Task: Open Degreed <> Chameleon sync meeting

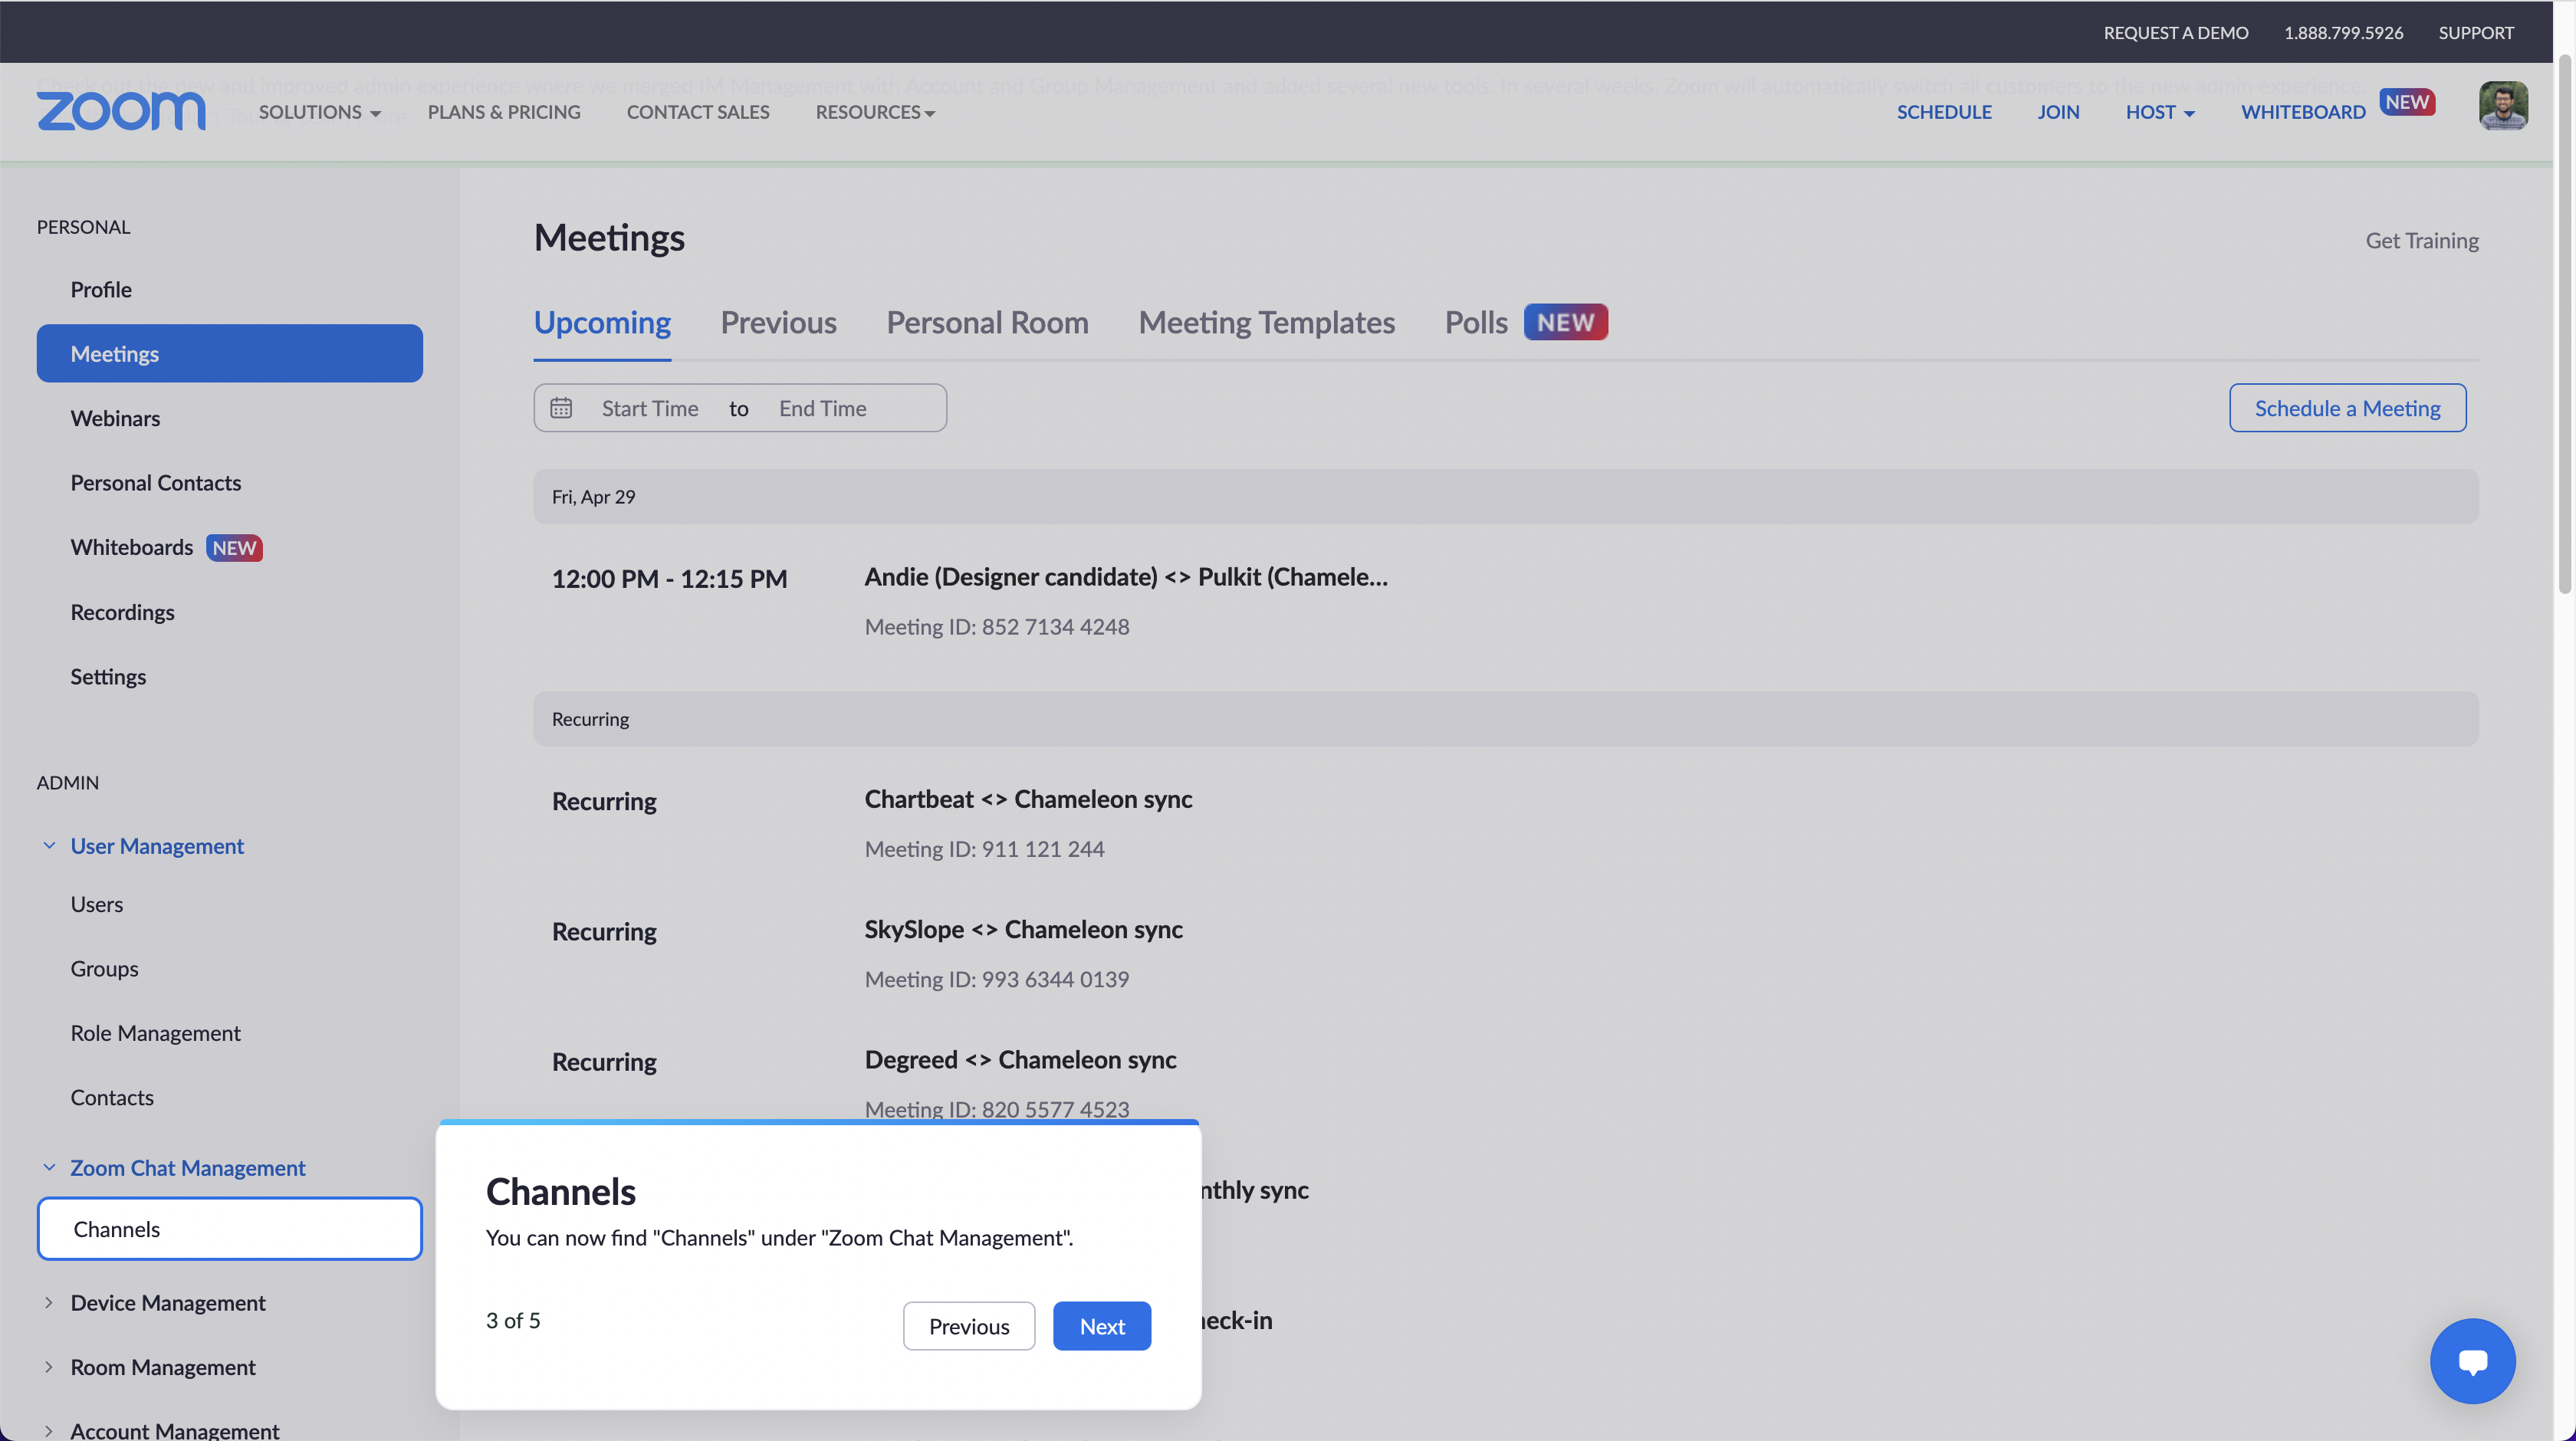Action: click(1020, 1059)
